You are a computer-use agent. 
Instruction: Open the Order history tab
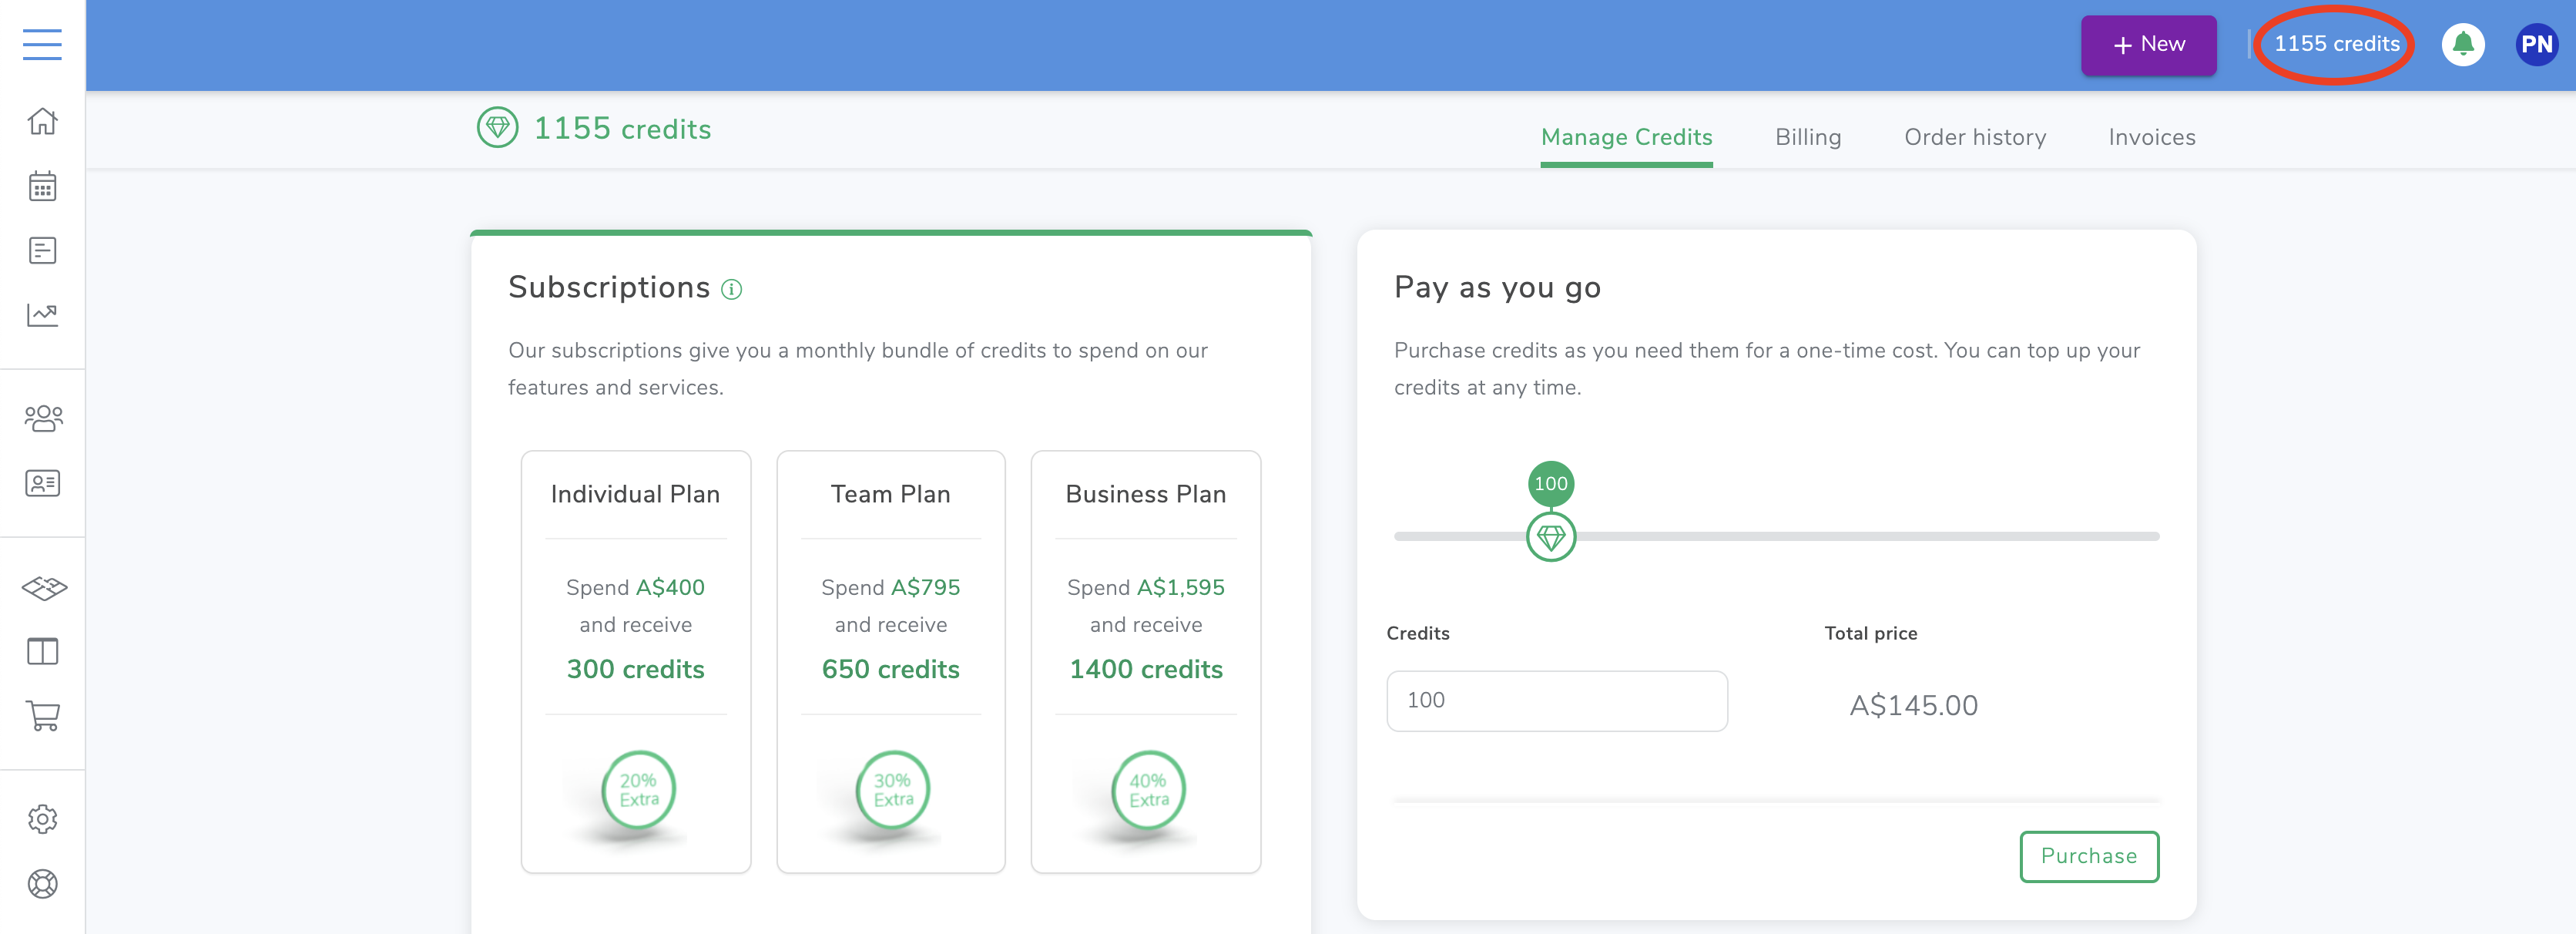point(1974,138)
